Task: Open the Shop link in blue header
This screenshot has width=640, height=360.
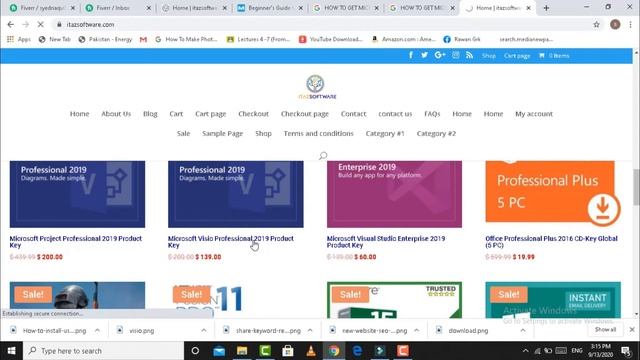Action: (x=489, y=56)
